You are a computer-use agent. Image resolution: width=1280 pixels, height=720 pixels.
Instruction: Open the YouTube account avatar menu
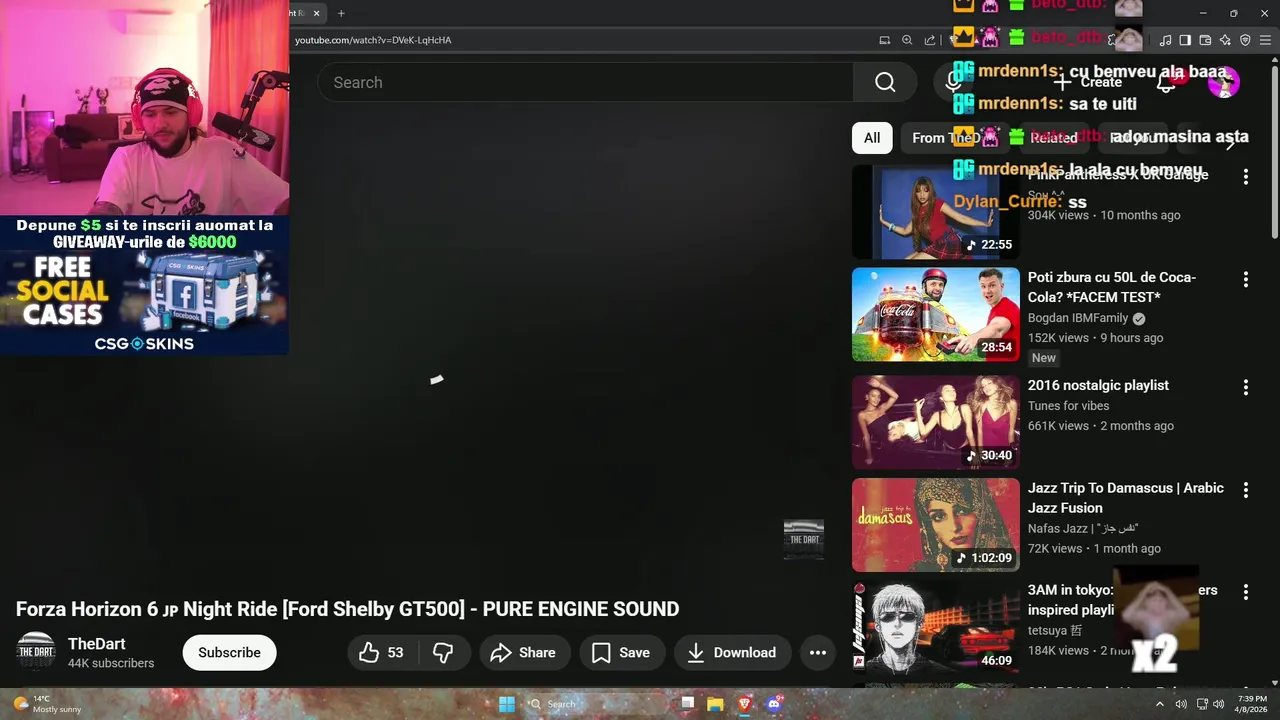coord(1224,82)
